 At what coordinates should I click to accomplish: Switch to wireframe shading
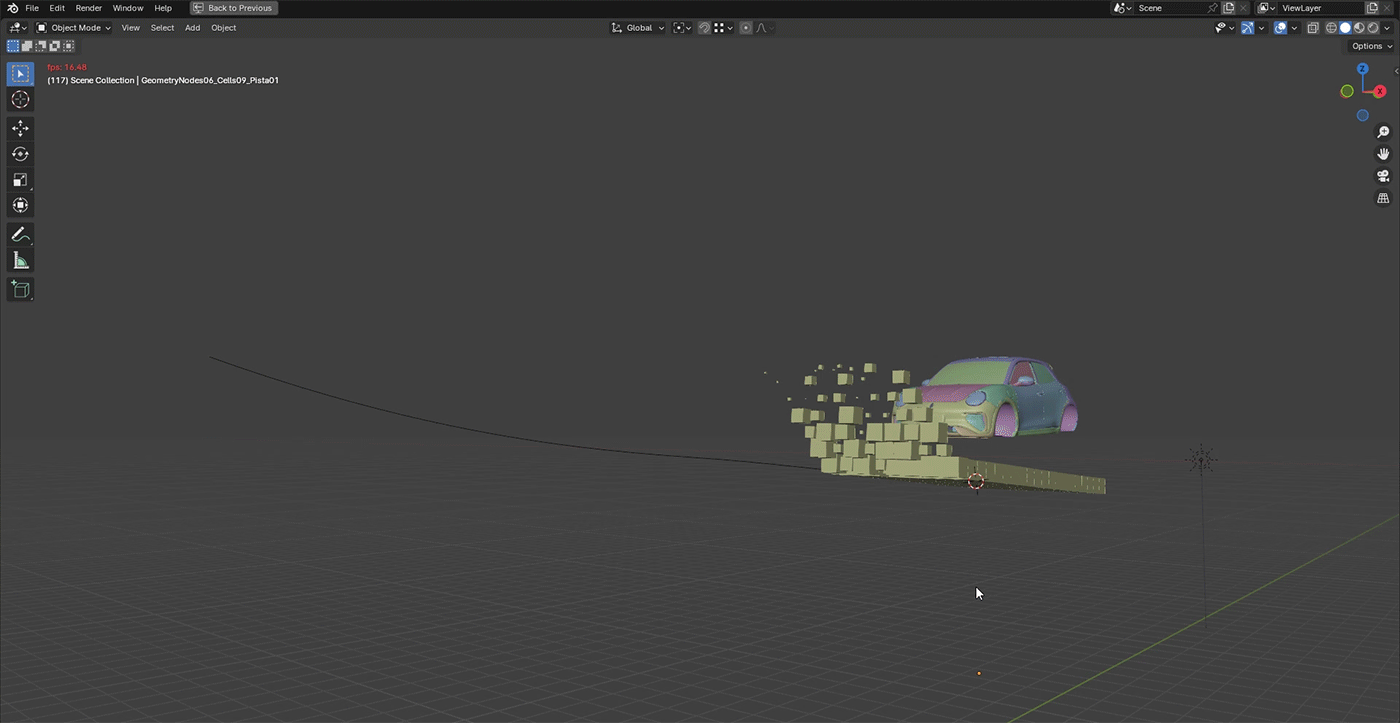click(1331, 28)
